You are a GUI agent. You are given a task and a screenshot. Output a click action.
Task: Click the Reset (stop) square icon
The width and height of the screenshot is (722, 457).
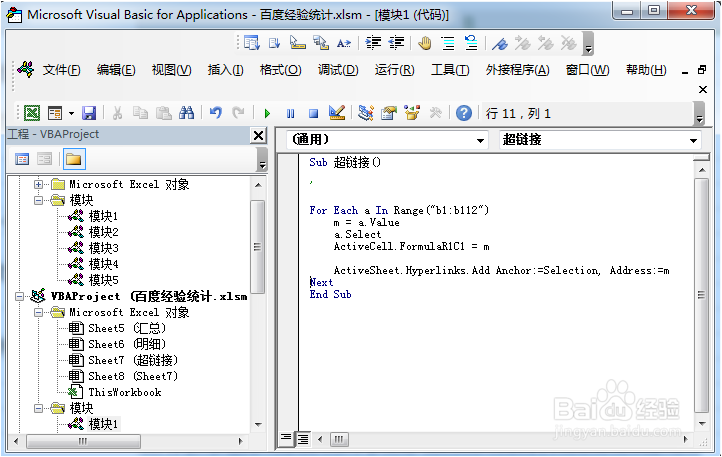[x=314, y=113]
